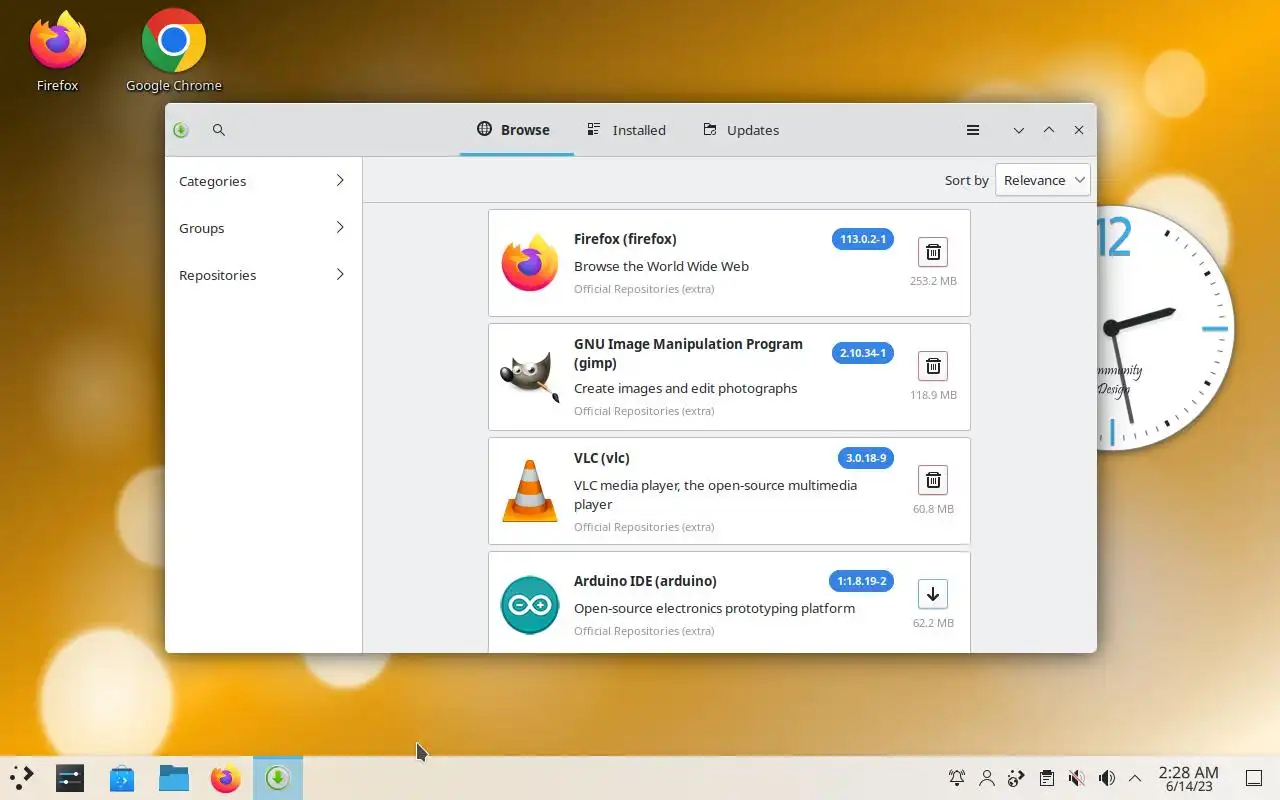Open the Sort by Relevance dropdown
This screenshot has width=1280, height=800.
(1043, 180)
